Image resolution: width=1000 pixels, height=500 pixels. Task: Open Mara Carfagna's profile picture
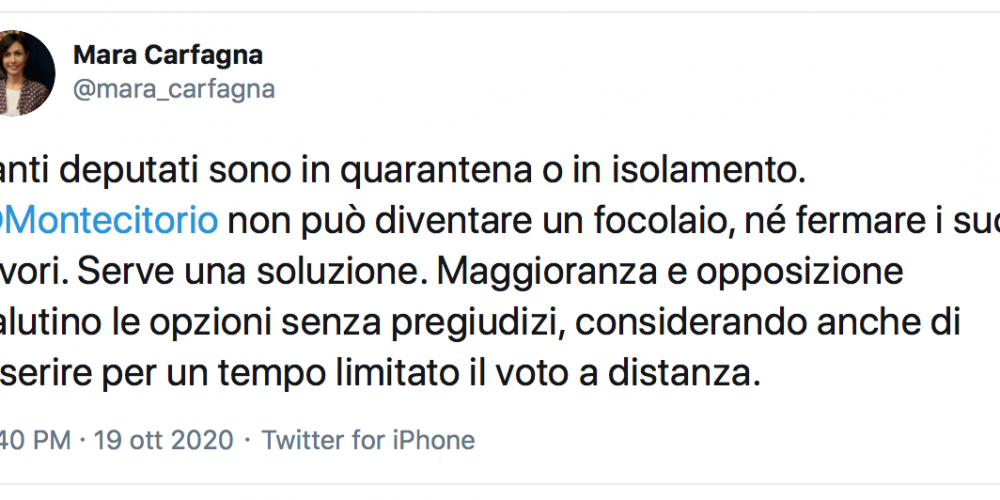pyautogui.click(x=24, y=73)
